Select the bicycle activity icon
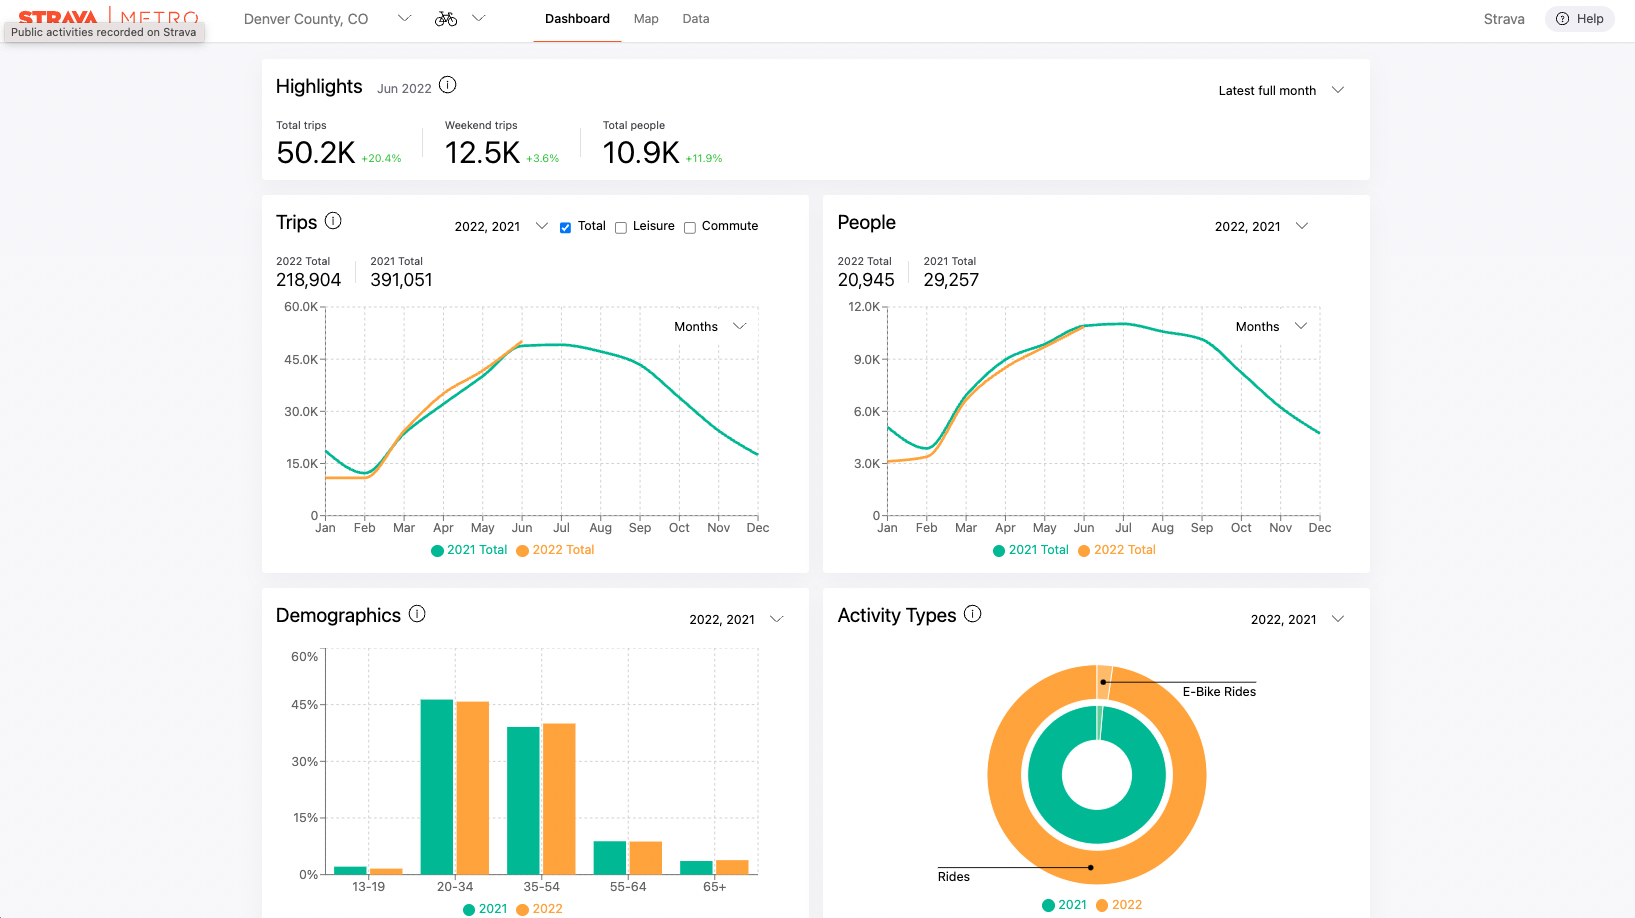 (446, 19)
